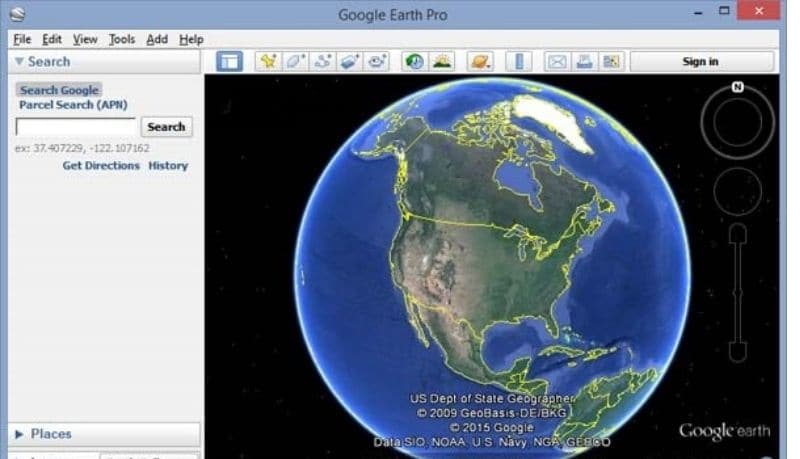This screenshot has height=459, width=800.
Task: Click the Sign in button
Action: 702,61
